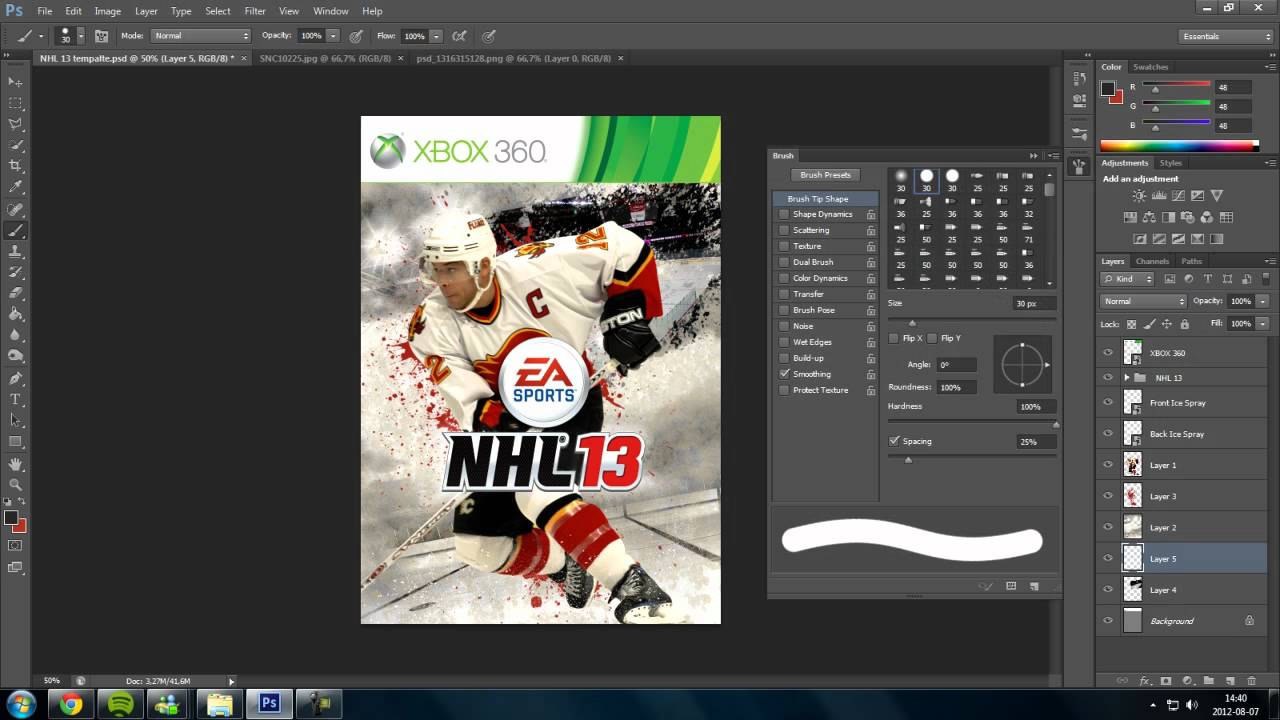Screen dimensions: 1280x720
Task: Expand the NHL 13 layer group
Action: [1127, 378]
